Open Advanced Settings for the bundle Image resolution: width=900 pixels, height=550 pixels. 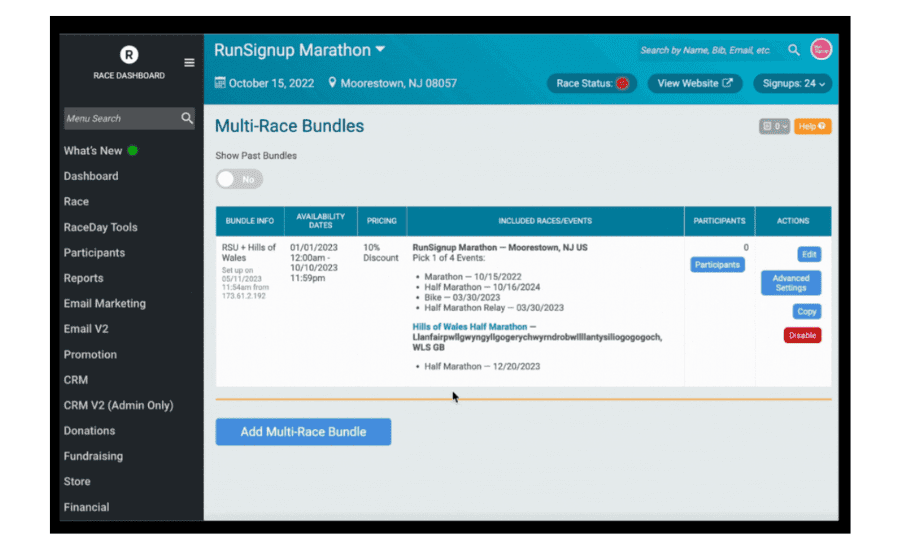(x=790, y=283)
